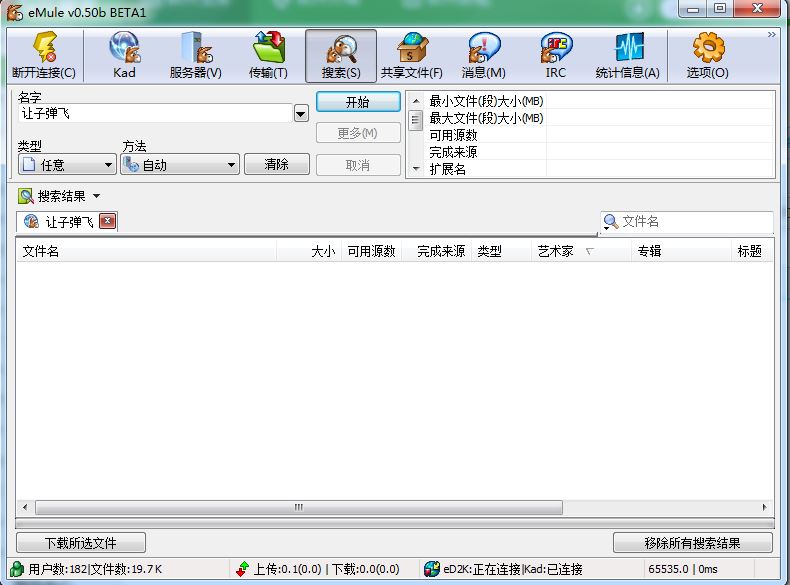
Task: Click the filter list scrollbar thumb
Action: [416, 120]
